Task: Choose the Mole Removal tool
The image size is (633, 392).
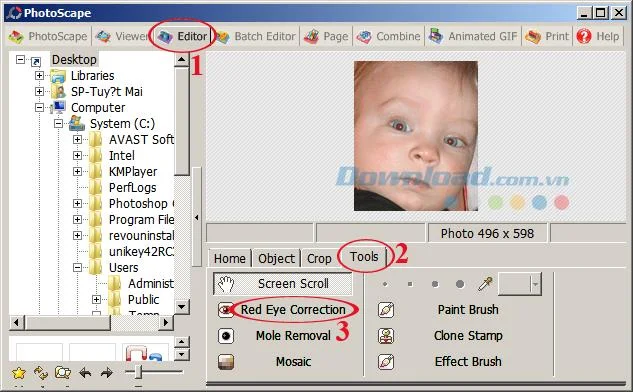Action: pos(293,335)
